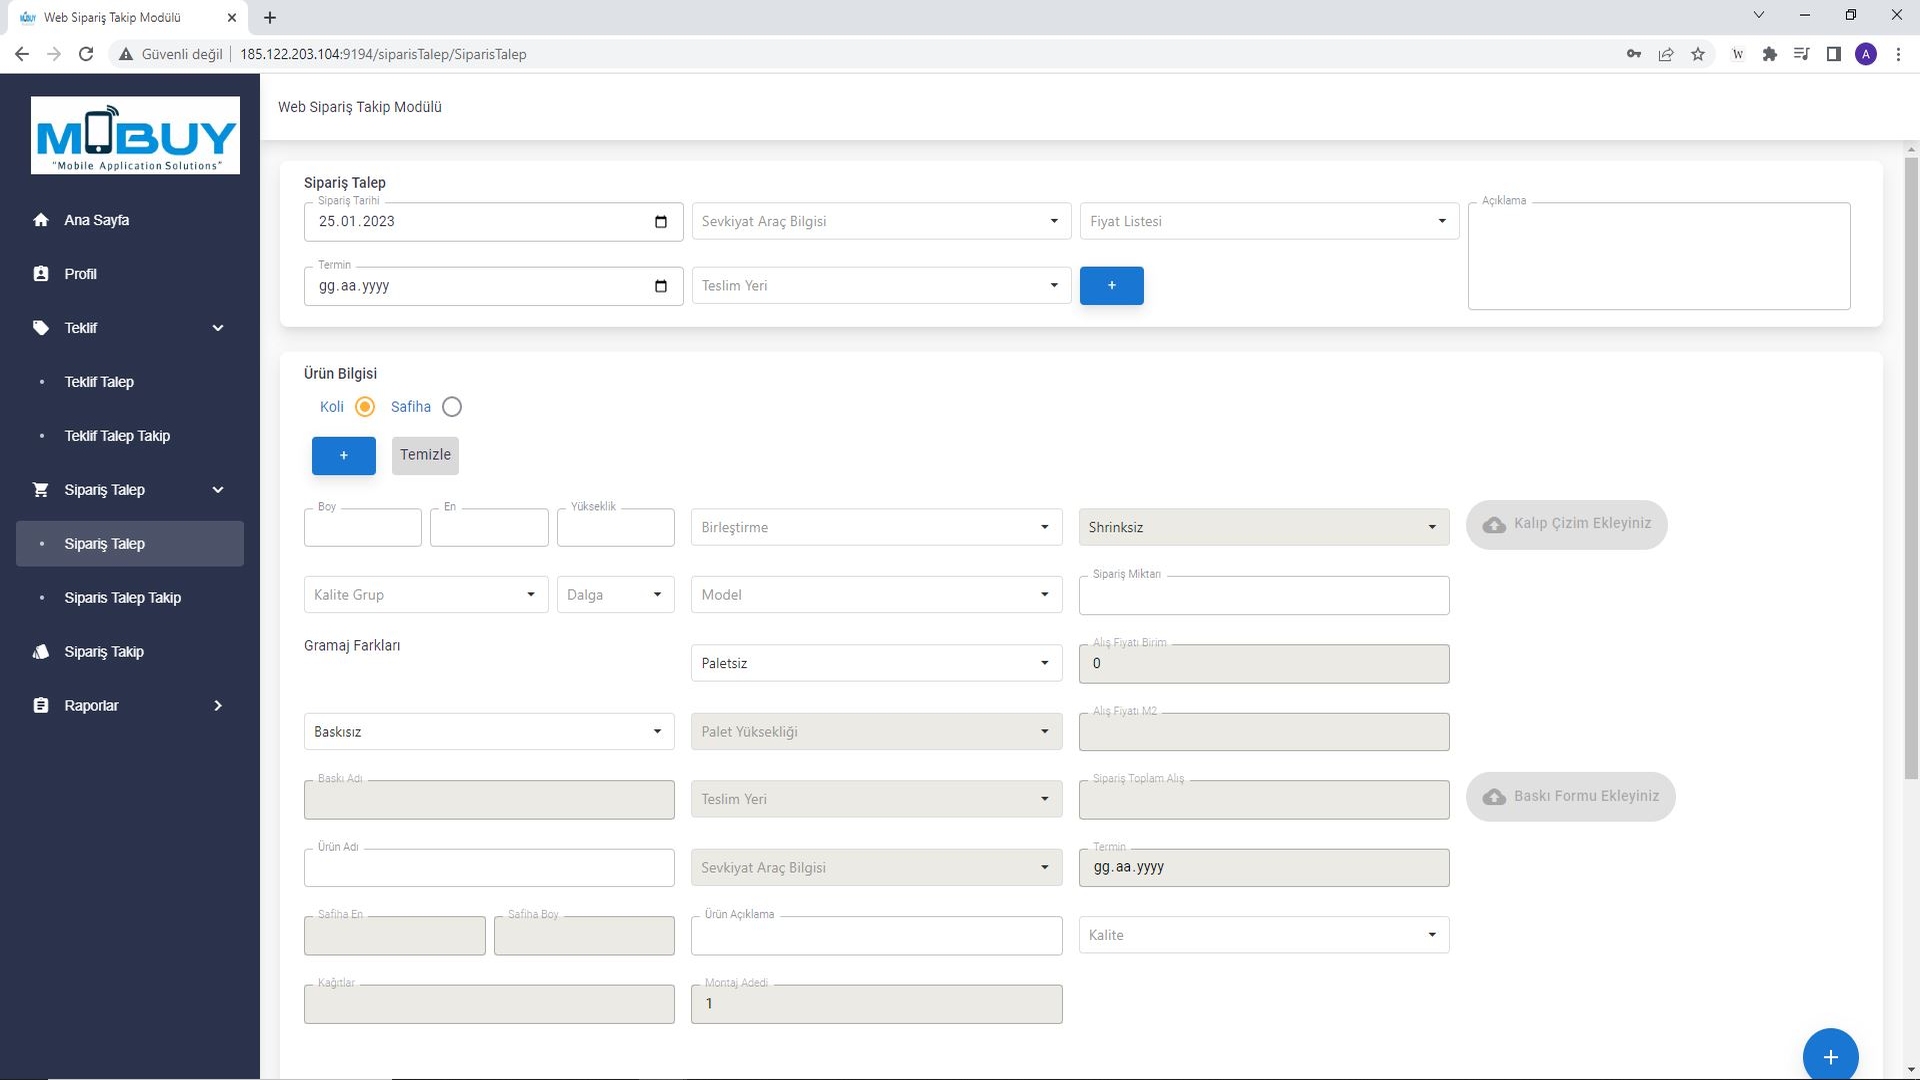1920x1080 pixels.
Task: Click the Sipariş Talep cart icon
Action: pyautogui.click(x=41, y=490)
